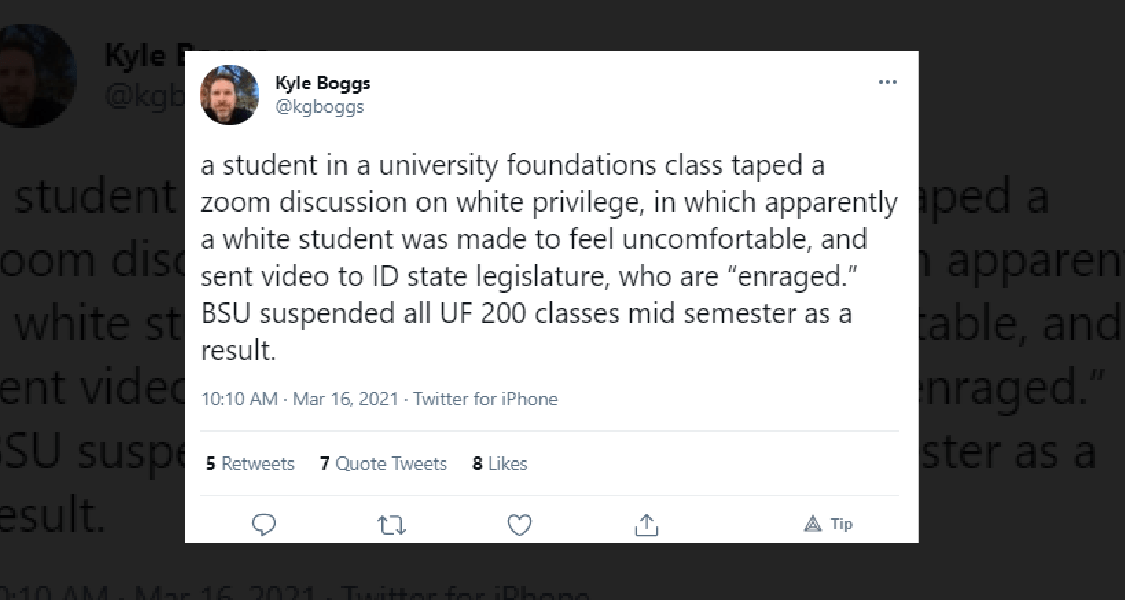Click Kyle Boggs's profile avatar in the tweet card

click(229, 96)
